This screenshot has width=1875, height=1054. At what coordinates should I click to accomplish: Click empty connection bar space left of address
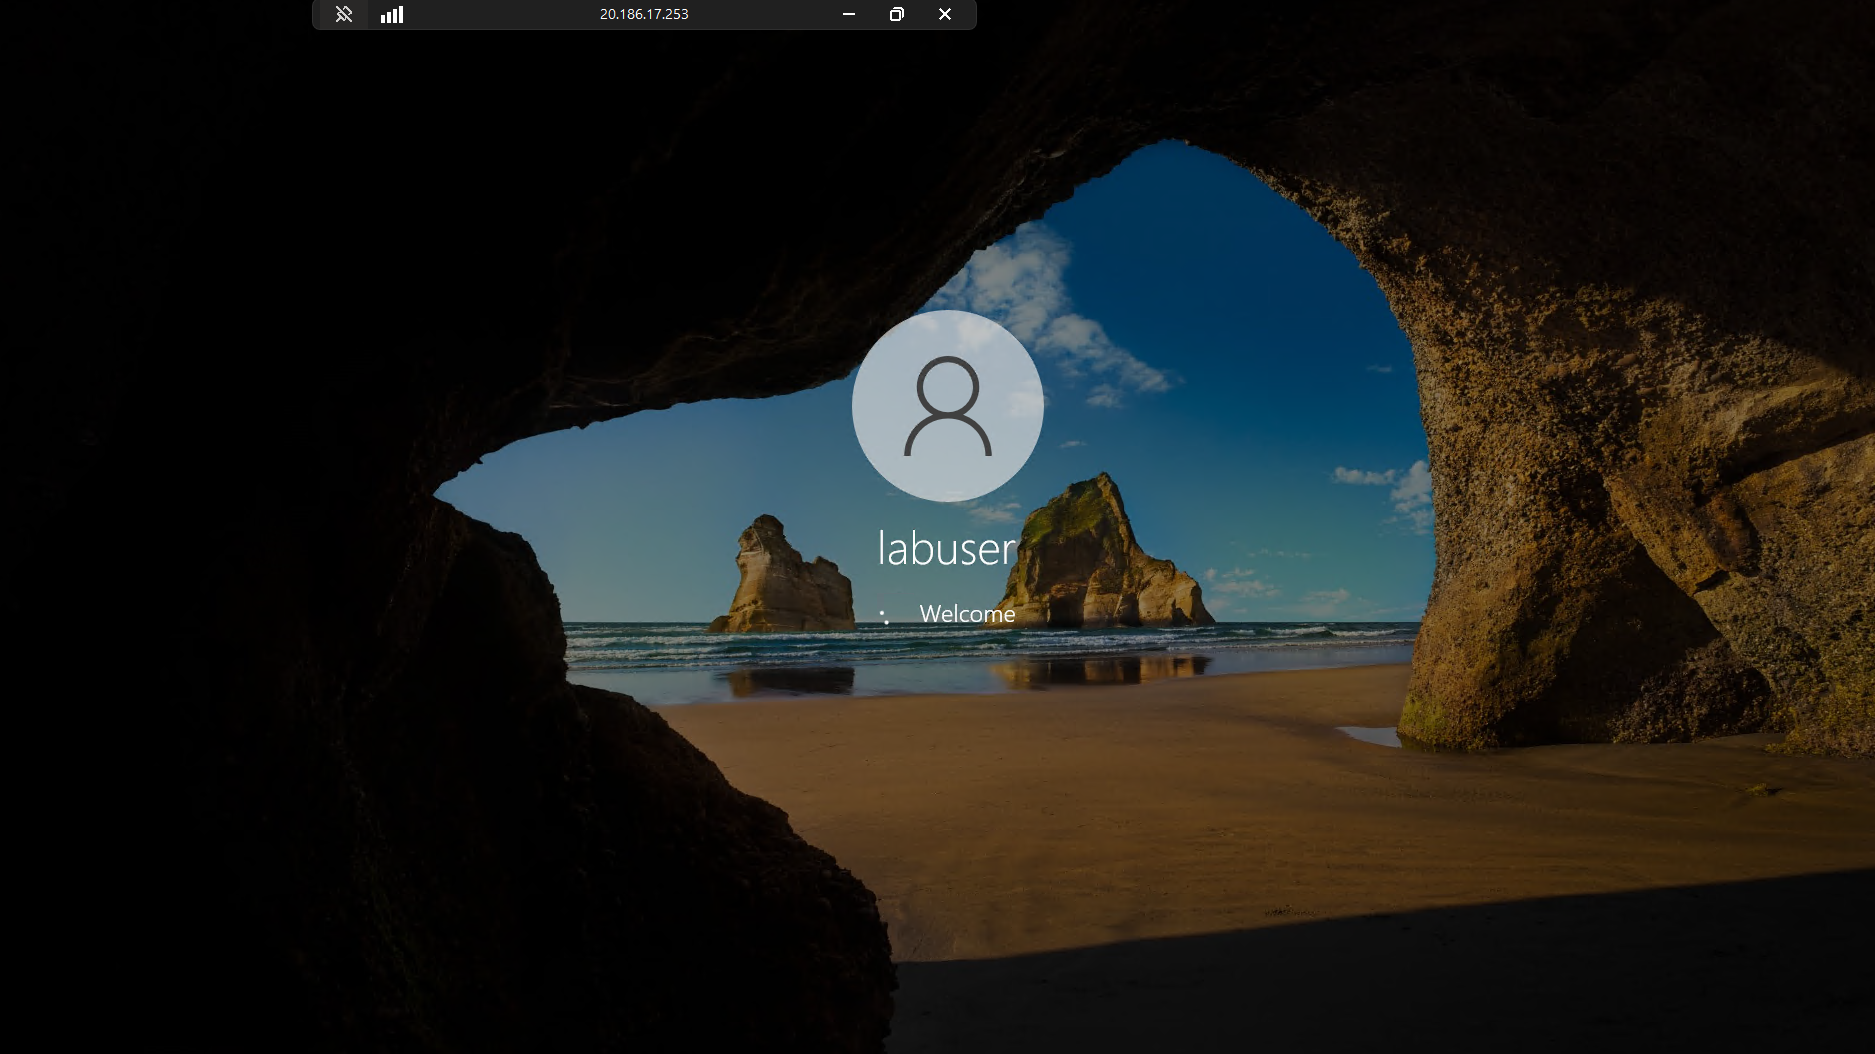coord(500,14)
